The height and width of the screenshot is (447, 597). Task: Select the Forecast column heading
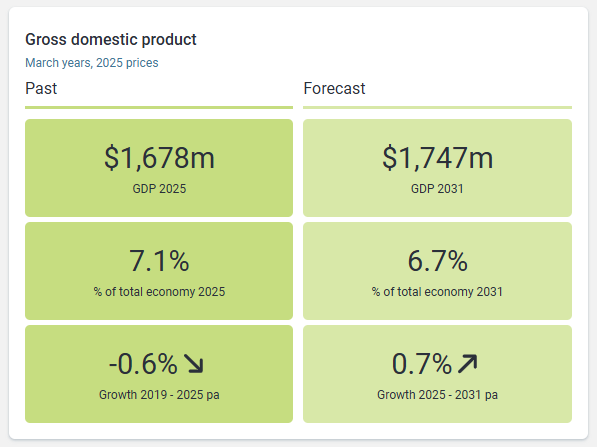tap(334, 88)
